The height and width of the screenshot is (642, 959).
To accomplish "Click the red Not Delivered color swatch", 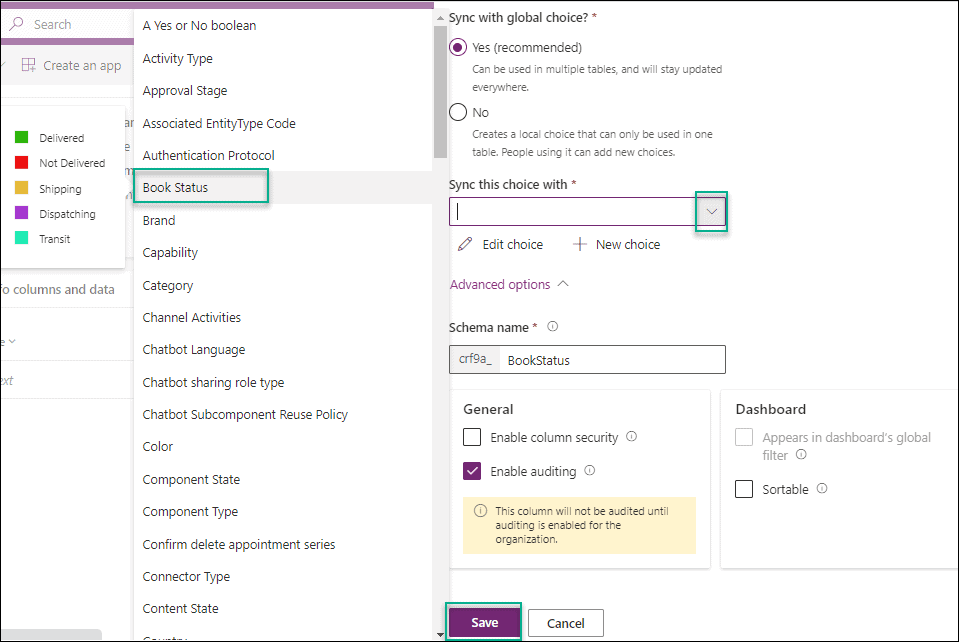I will [21, 162].
